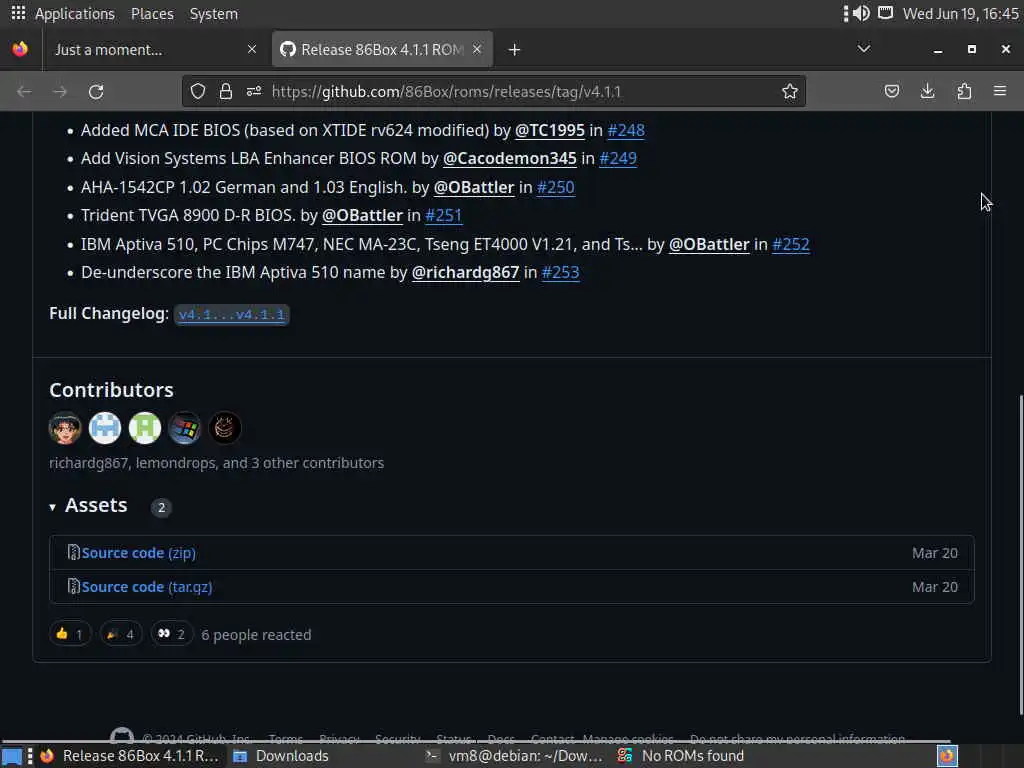
Task: Open pull request #252 link
Action: tap(790, 244)
